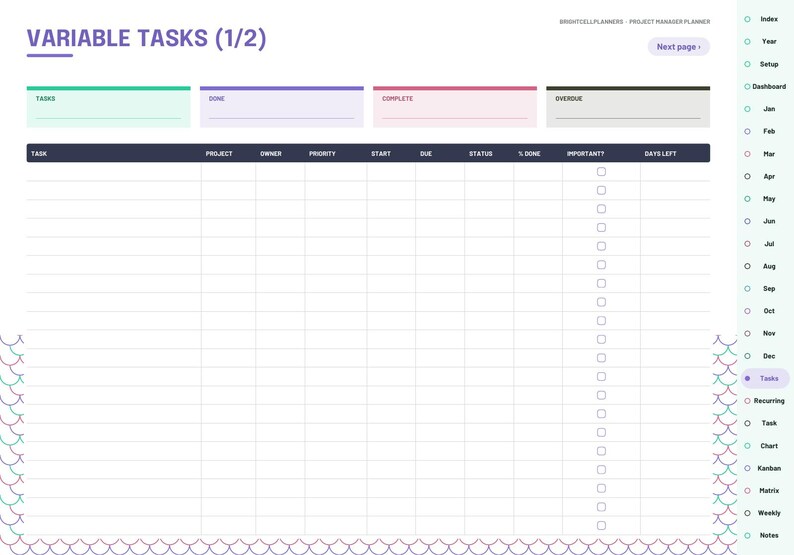Click the STATUS column header
Viewport: 794px width, 555px height.
point(481,153)
